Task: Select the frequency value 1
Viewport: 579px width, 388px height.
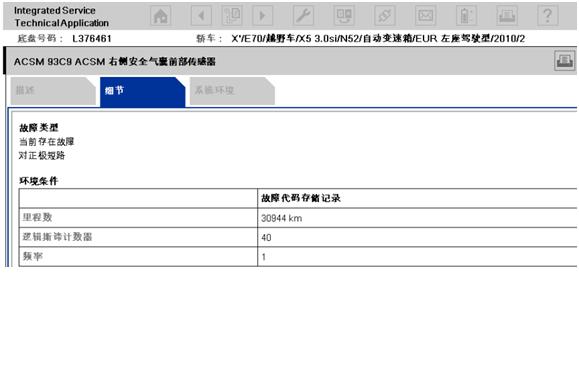Action: pos(264,257)
